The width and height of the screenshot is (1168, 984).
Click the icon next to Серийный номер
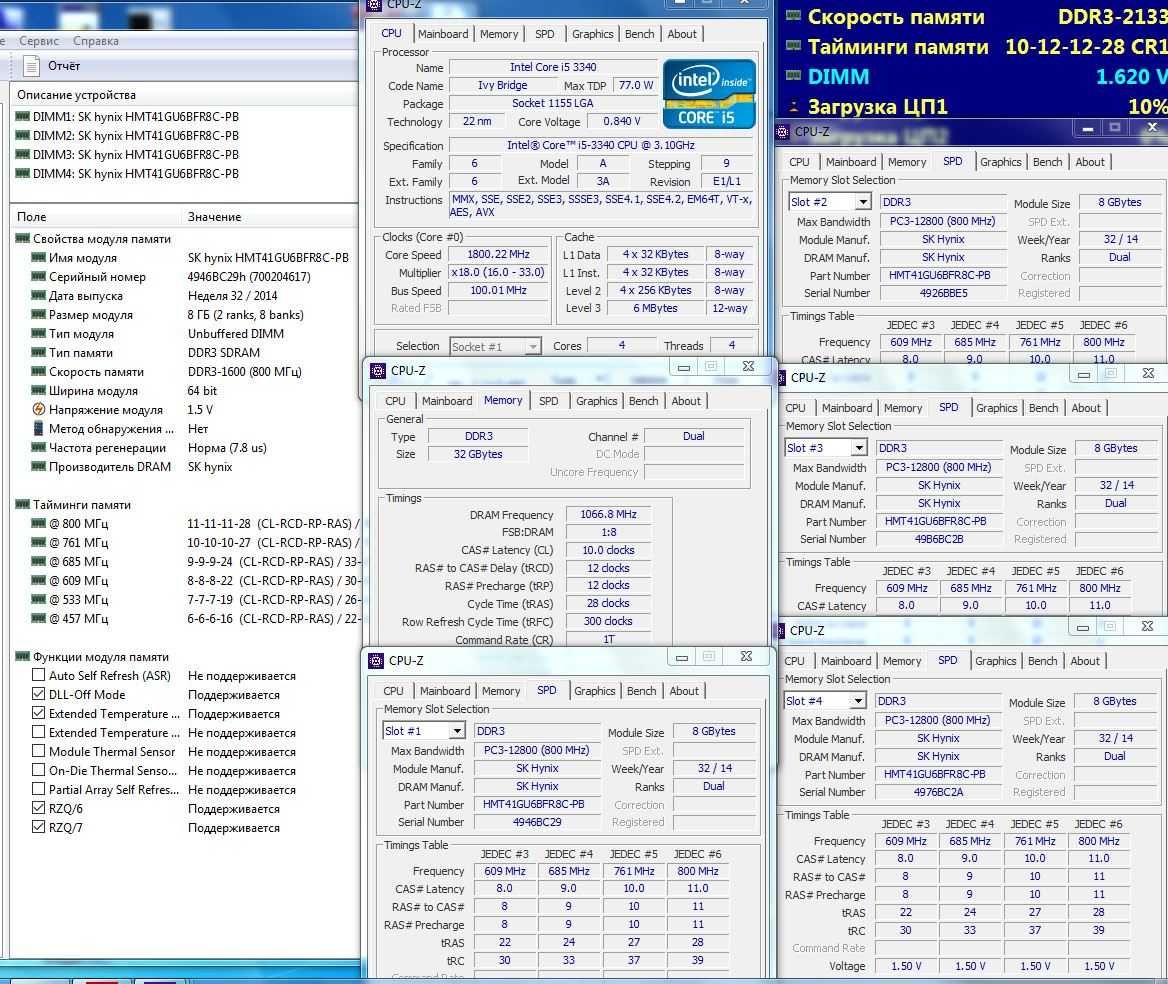(x=39, y=276)
